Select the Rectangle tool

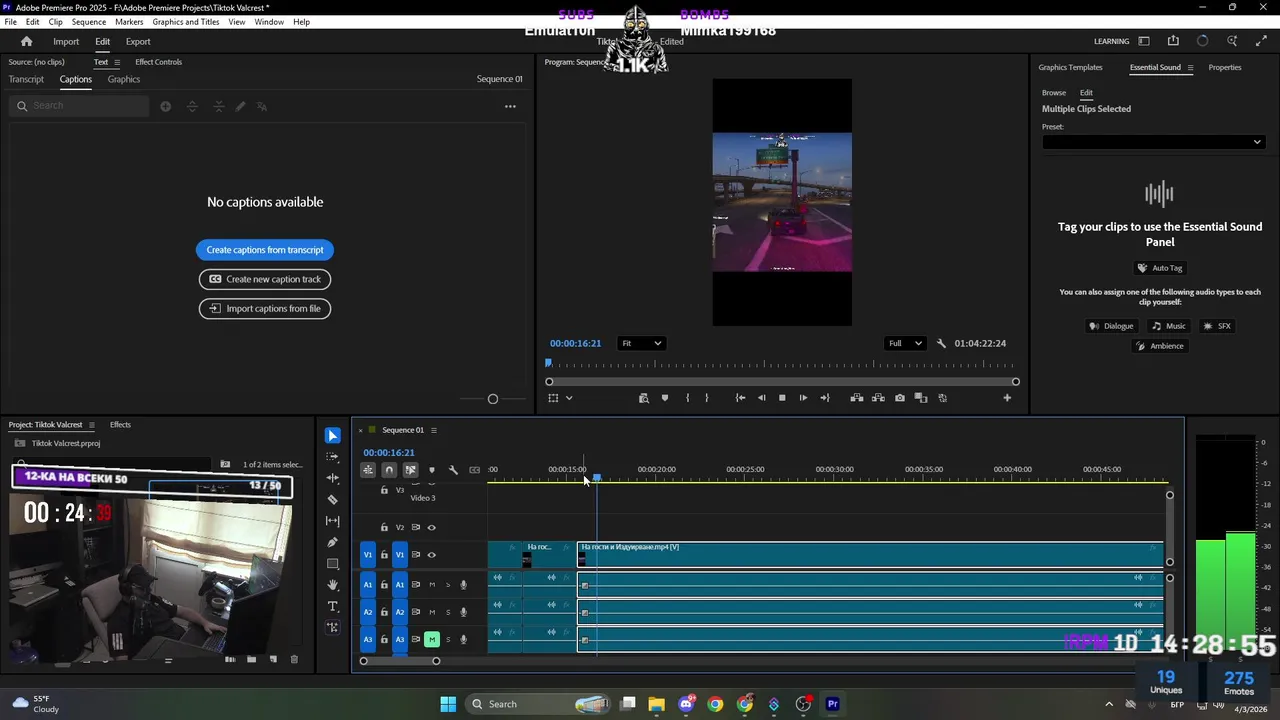pyautogui.click(x=333, y=564)
